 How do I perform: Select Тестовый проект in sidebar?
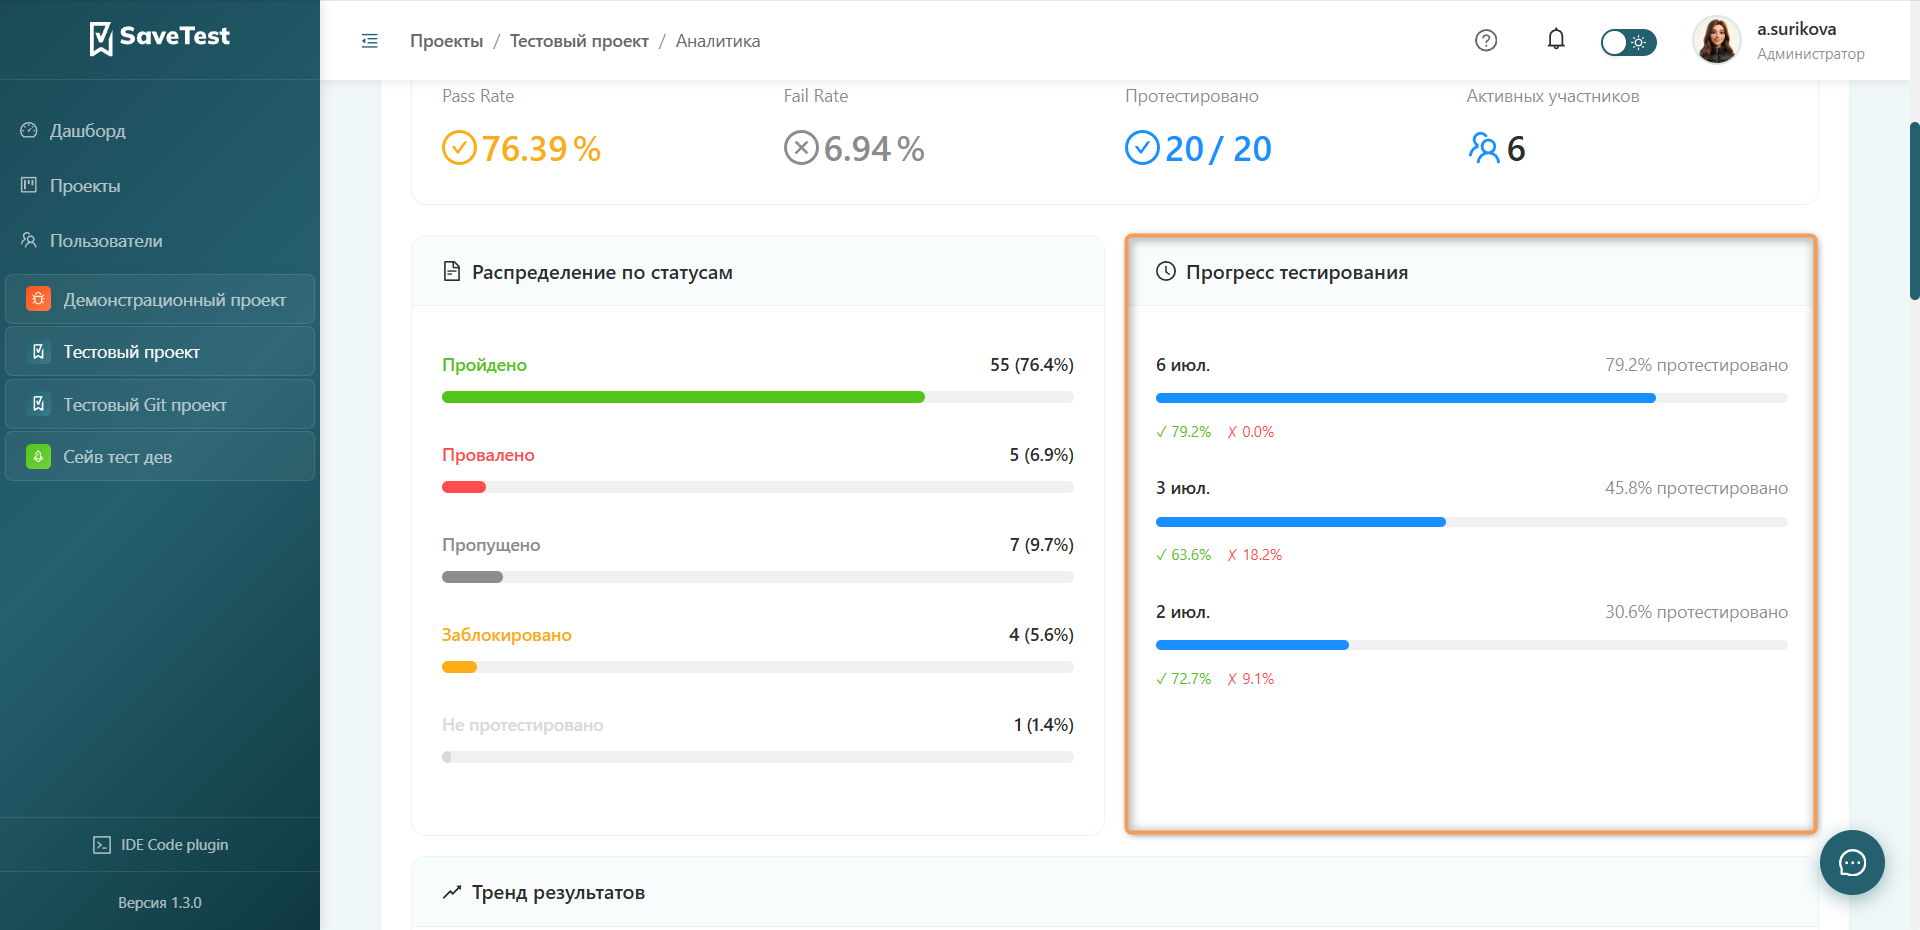(x=160, y=352)
